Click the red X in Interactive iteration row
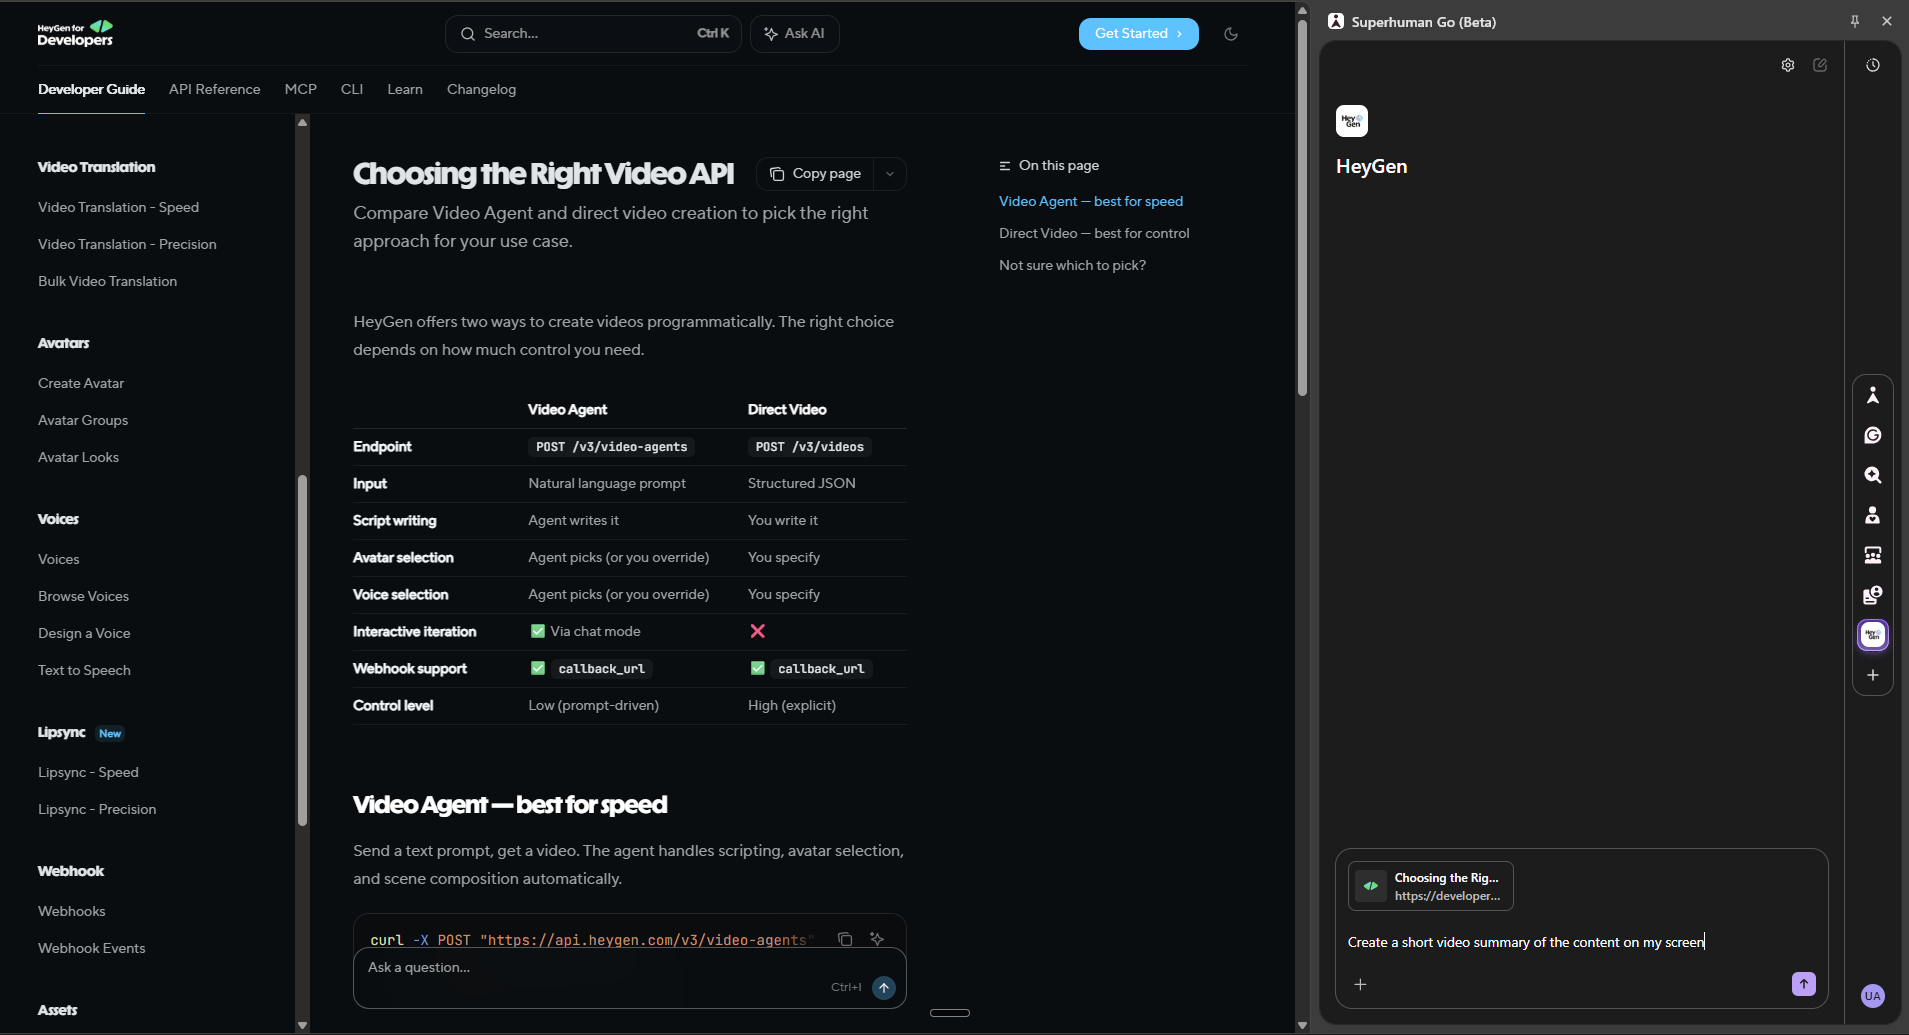Viewport: 1909px width, 1035px height. click(758, 631)
